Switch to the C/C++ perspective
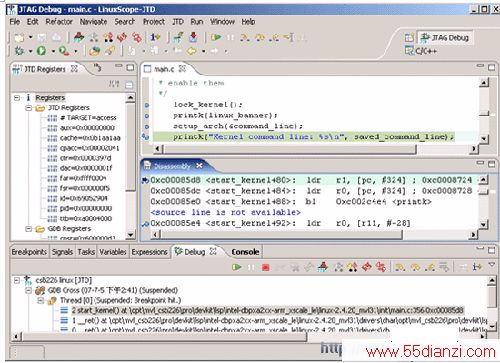This screenshot has width=500, height=363. pyautogui.click(x=421, y=51)
